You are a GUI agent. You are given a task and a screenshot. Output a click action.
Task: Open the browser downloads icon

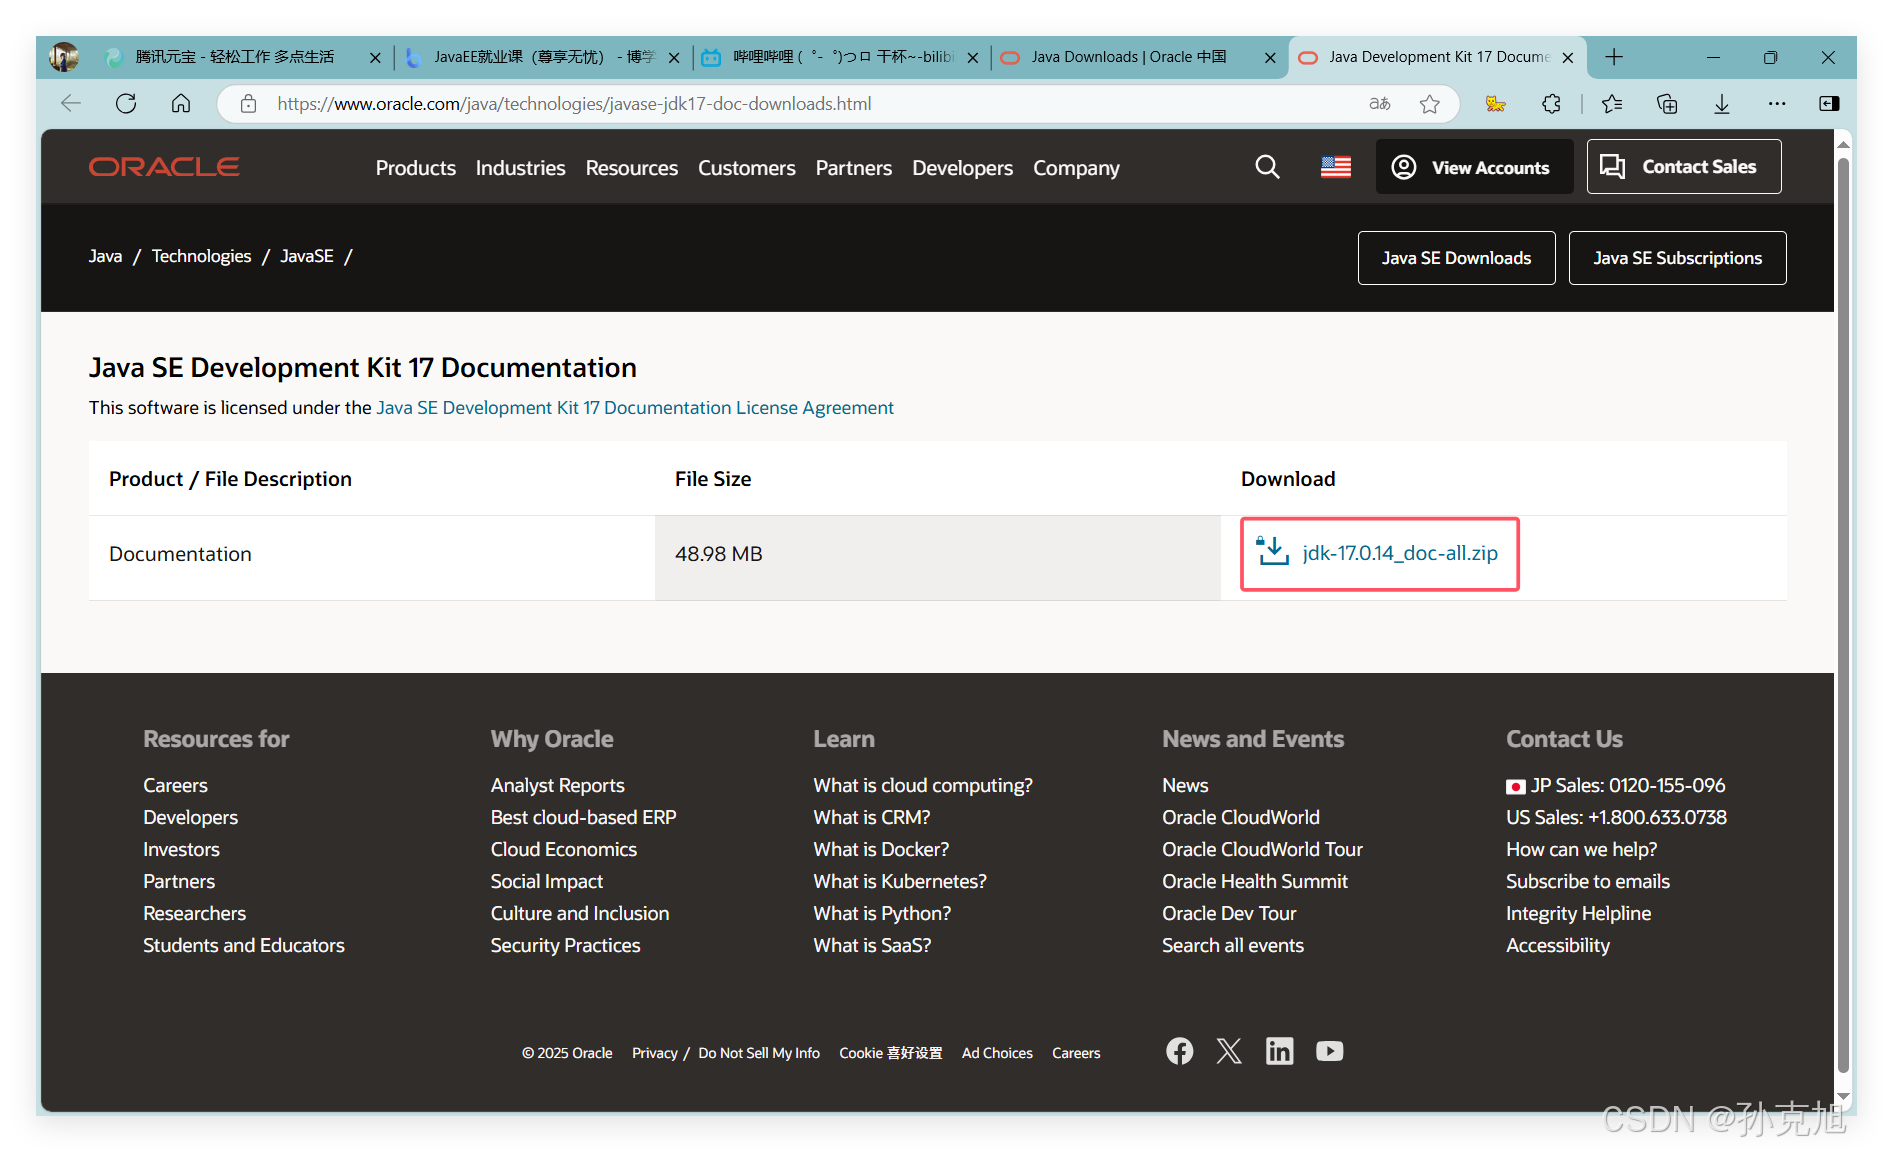(1722, 104)
